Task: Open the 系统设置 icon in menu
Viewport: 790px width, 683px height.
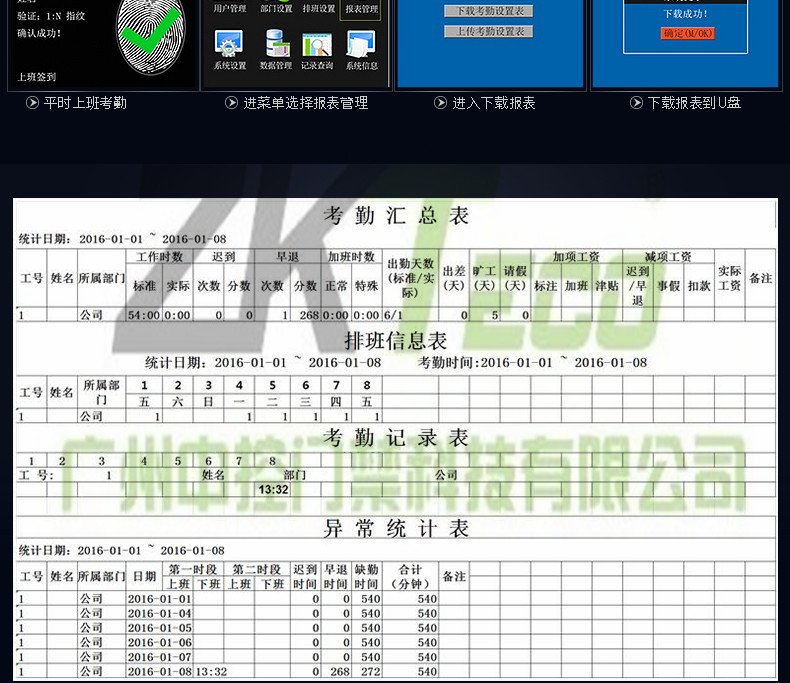Action: coord(230,45)
